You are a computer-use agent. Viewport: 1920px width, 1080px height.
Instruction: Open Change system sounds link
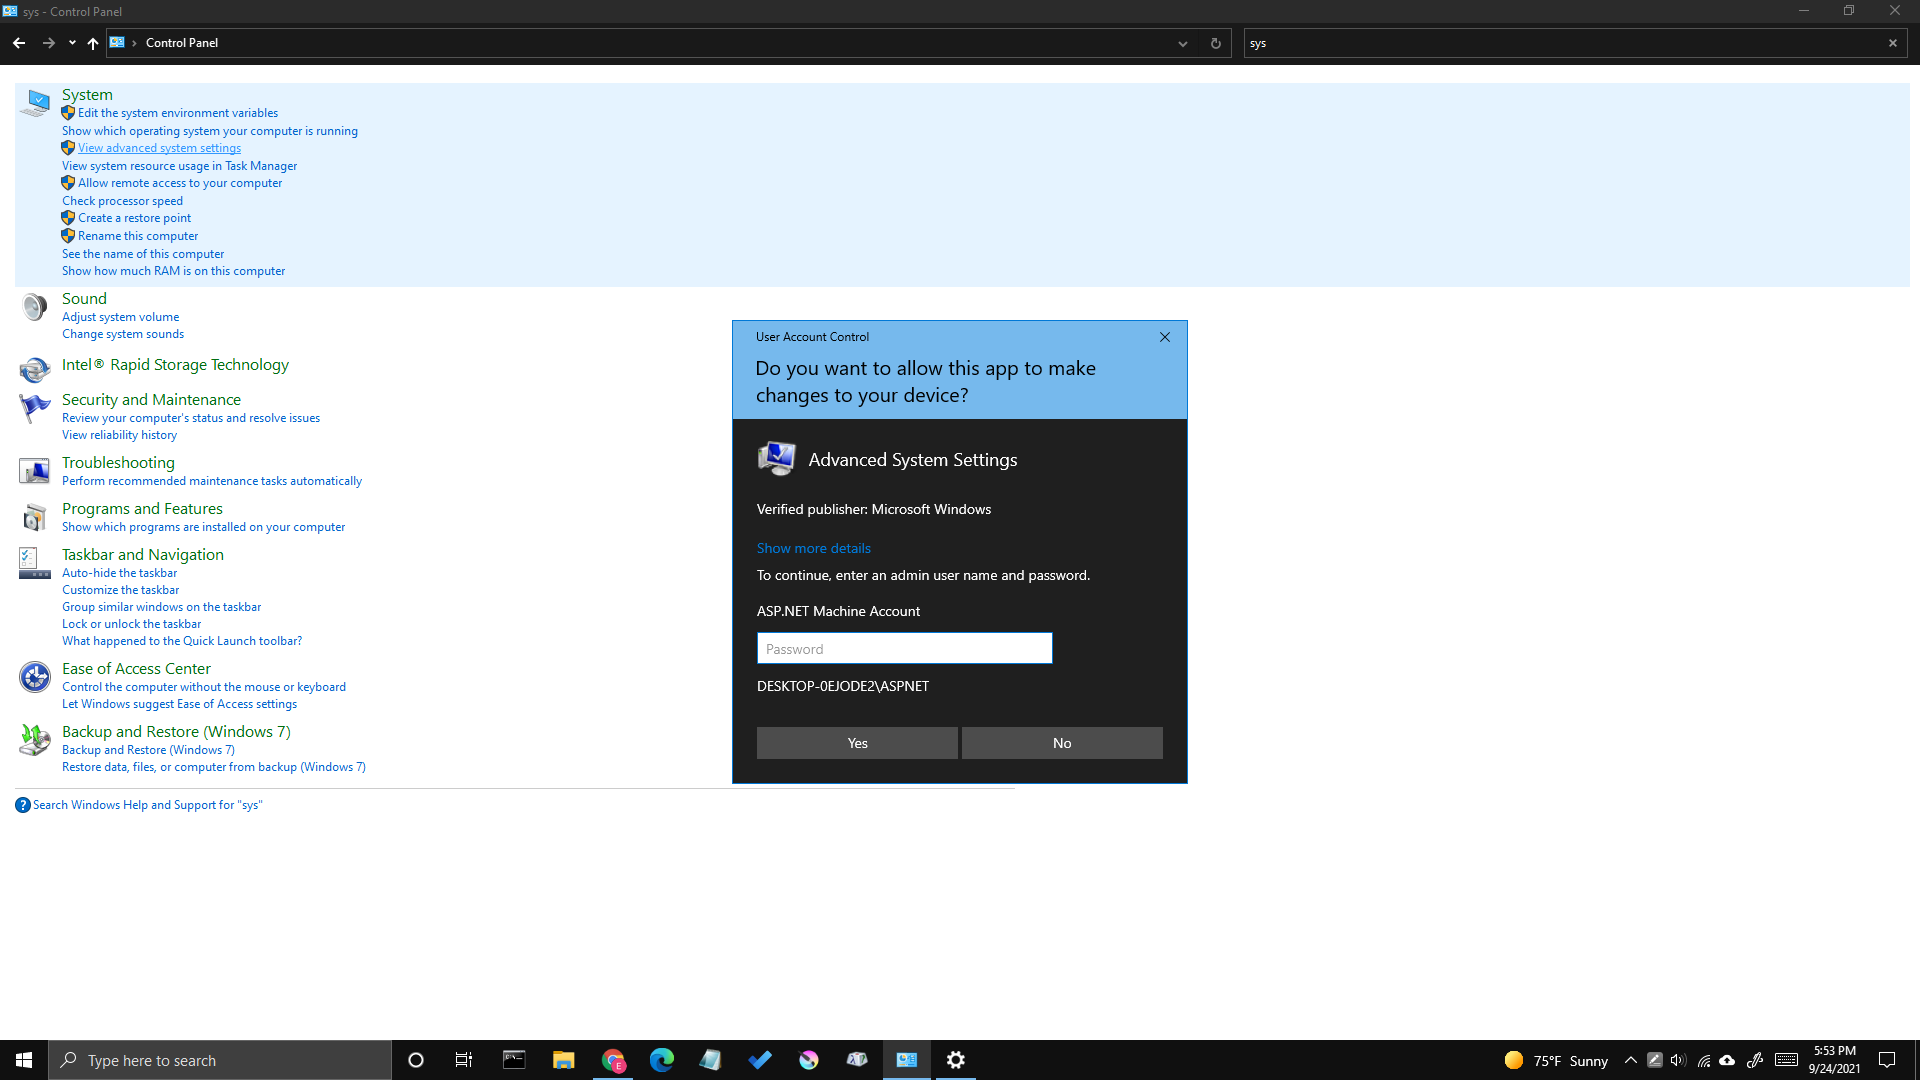pos(123,334)
